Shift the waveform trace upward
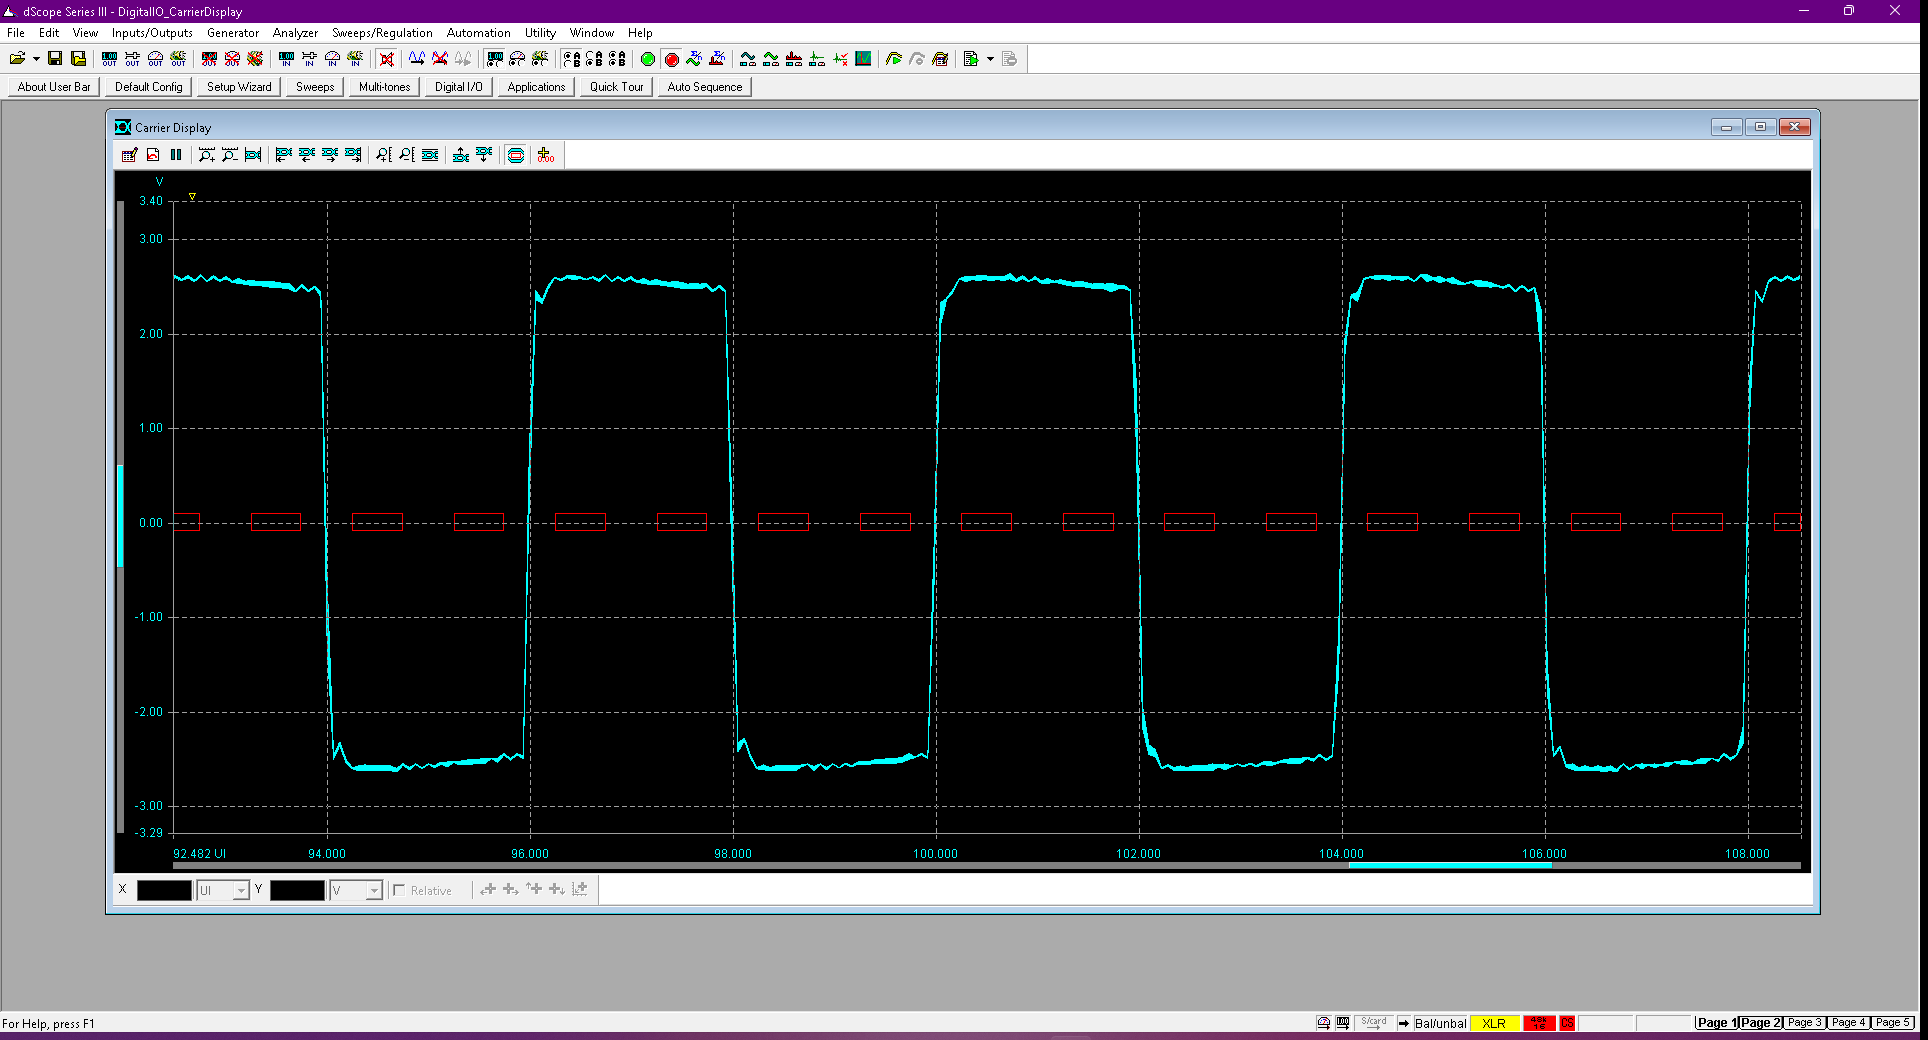1928x1040 pixels. pyautogui.click(x=461, y=155)
